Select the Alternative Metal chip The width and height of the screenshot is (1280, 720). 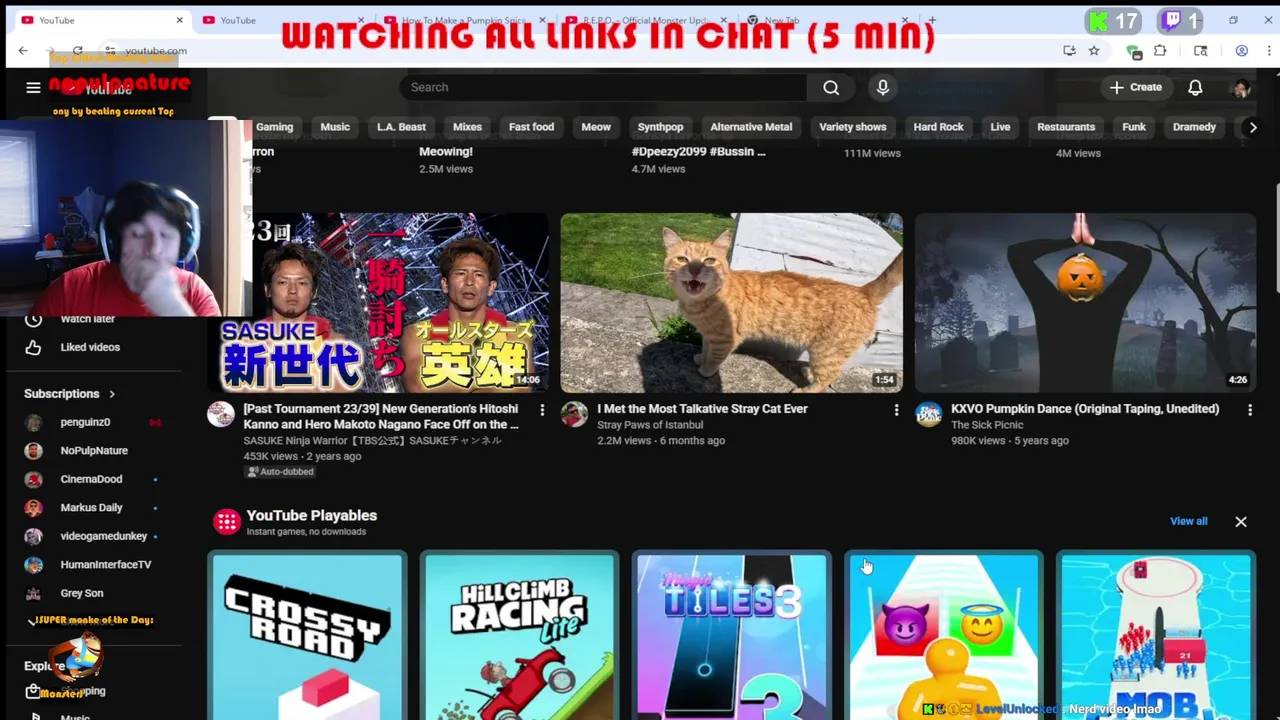point(751,127)
